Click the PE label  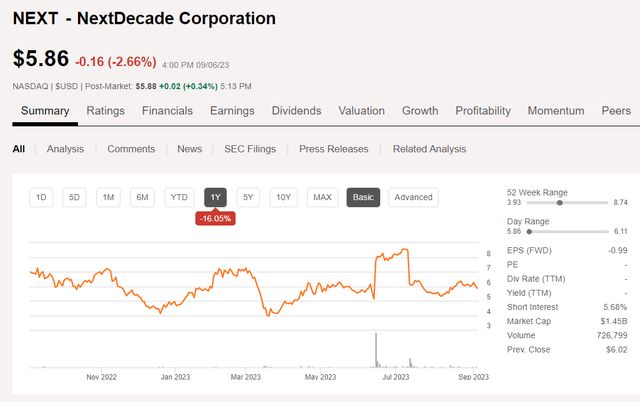(x=512, y=264)
